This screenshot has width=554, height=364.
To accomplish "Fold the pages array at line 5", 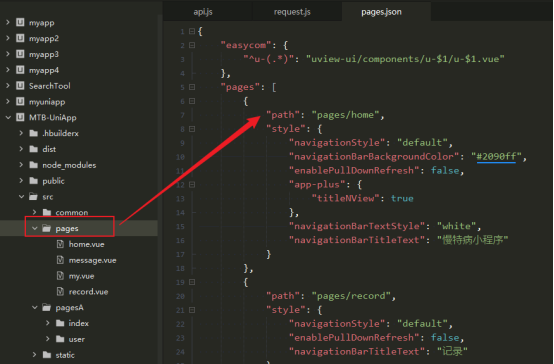I will coord(192,87).
